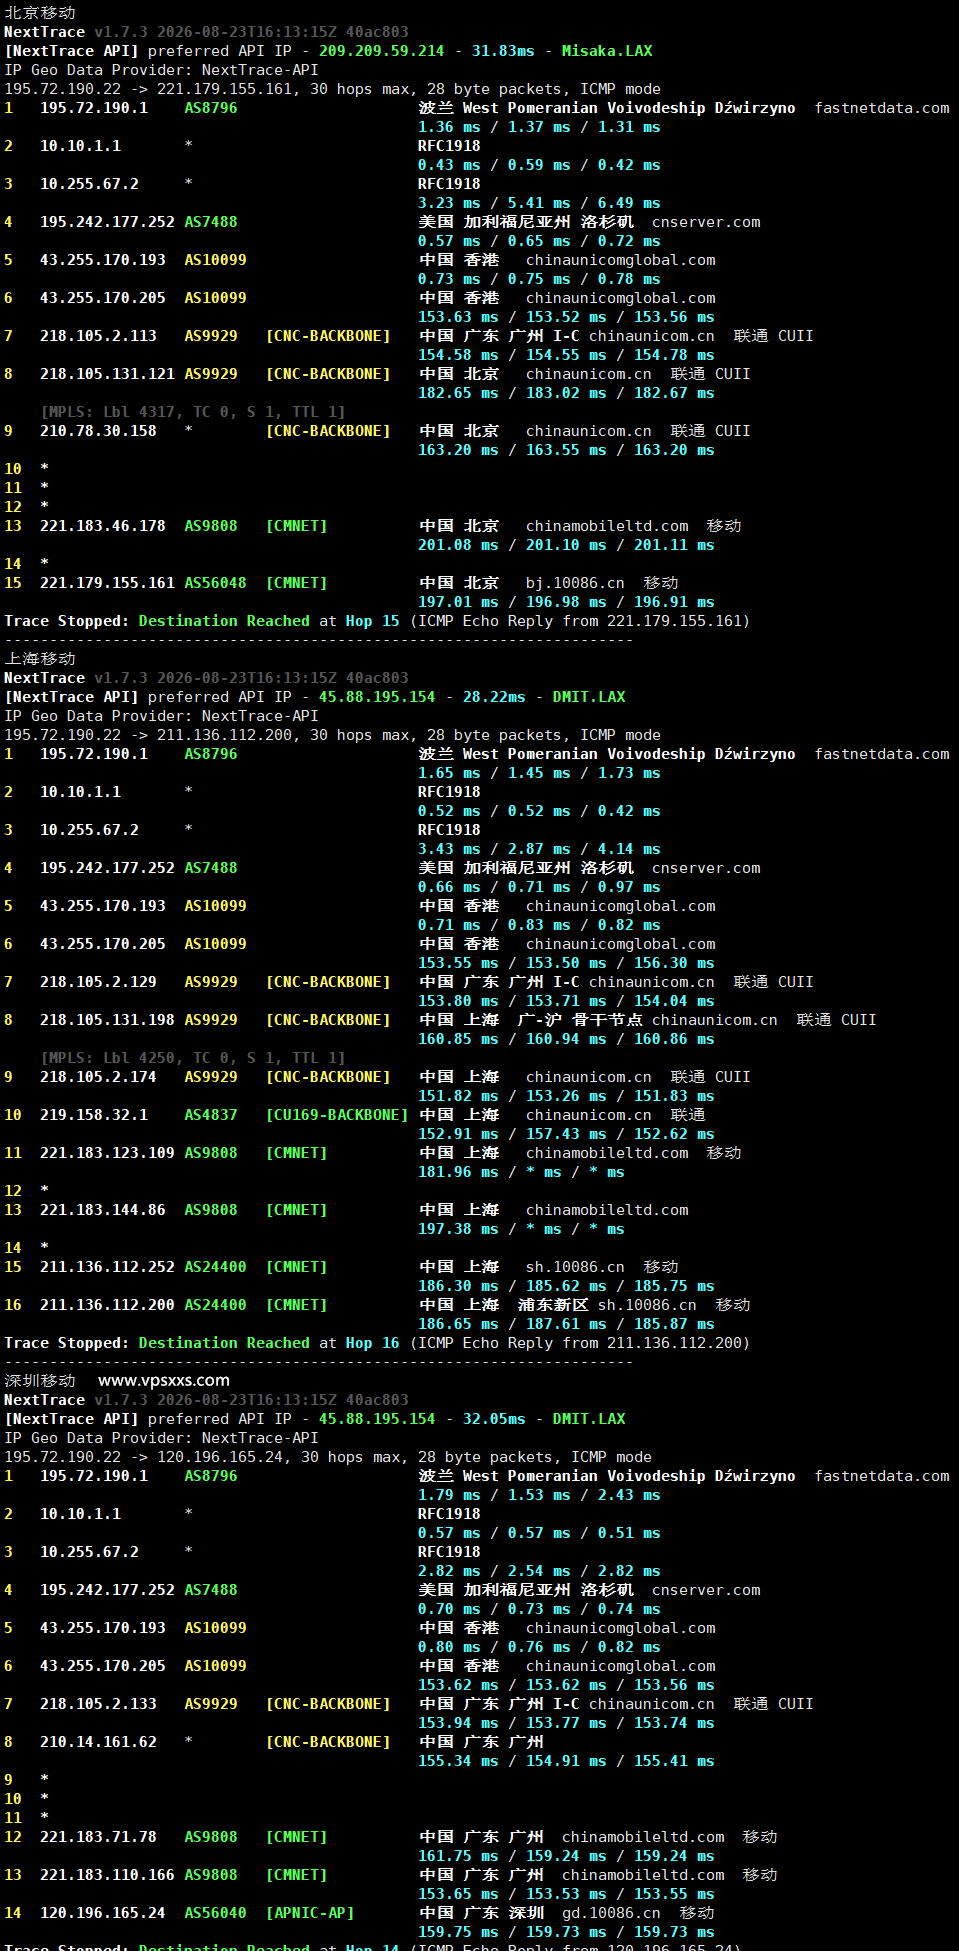Image resolution: width=959 pixels, height=1951 pixels.
Task: Click the 210.14.161.62 hop IP
Action: click(98, 1742)
